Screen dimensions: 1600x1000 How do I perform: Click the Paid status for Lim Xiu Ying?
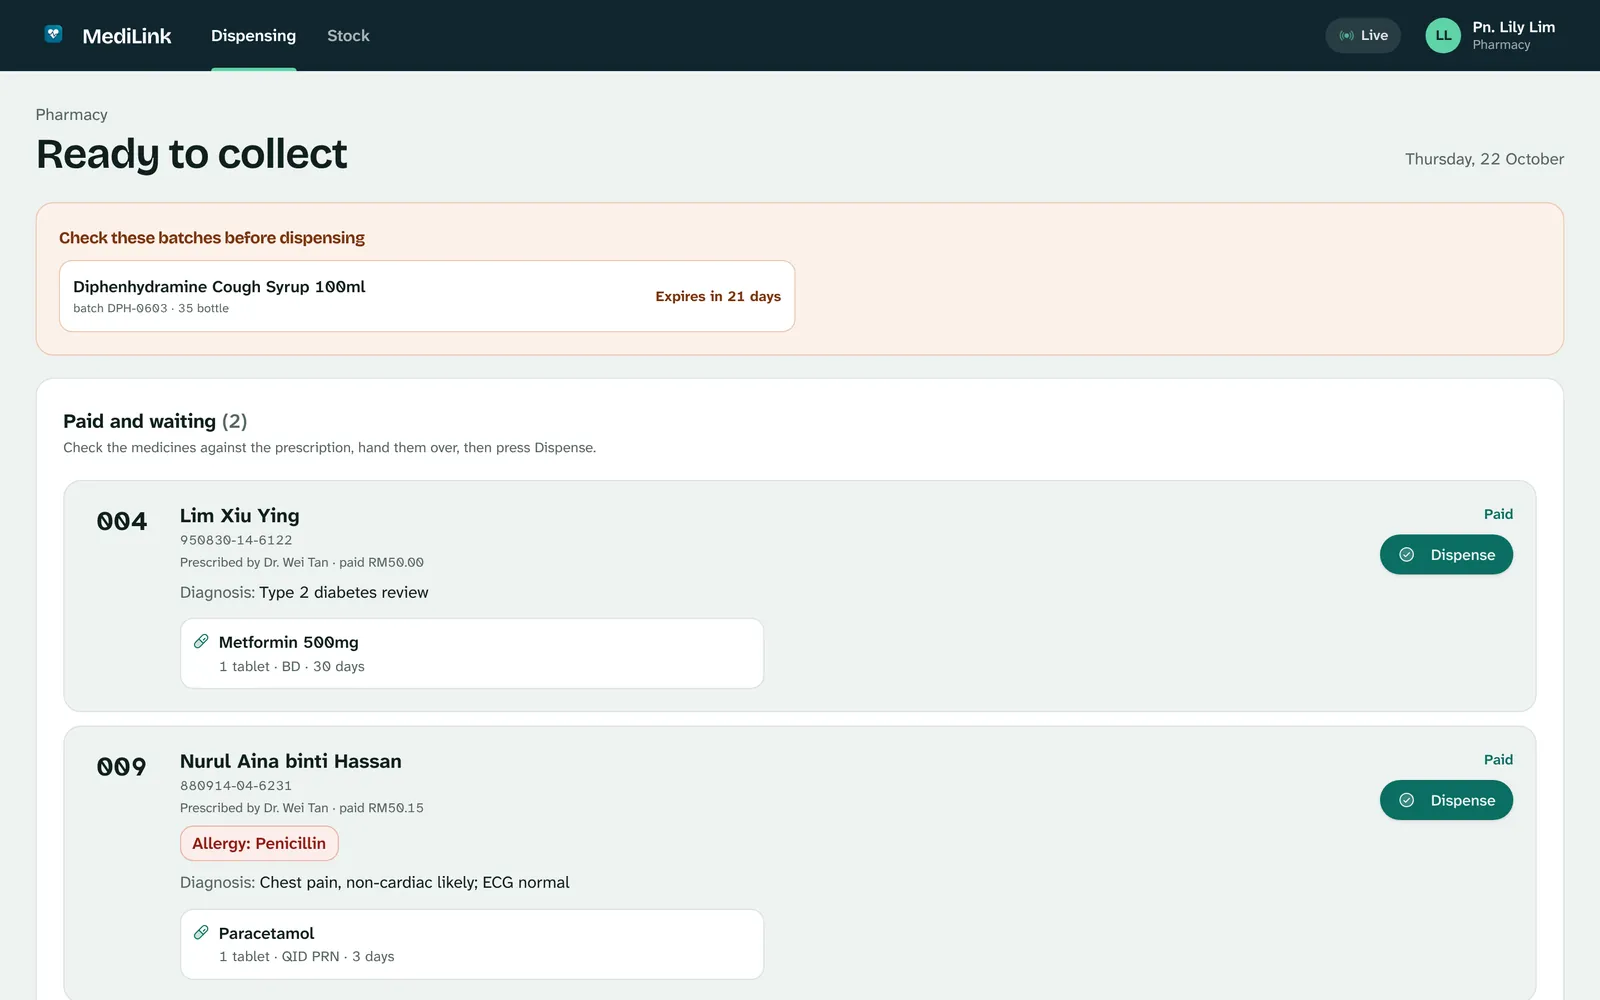click(x=1498, y=514)
